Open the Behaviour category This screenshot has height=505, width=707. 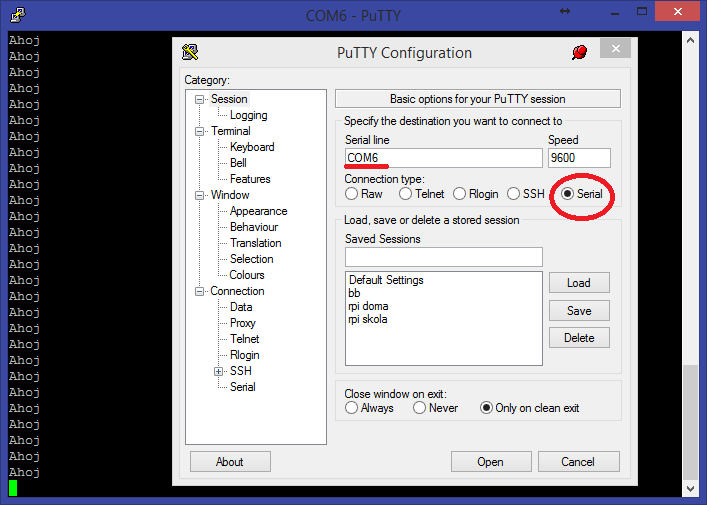coord(254,227)
